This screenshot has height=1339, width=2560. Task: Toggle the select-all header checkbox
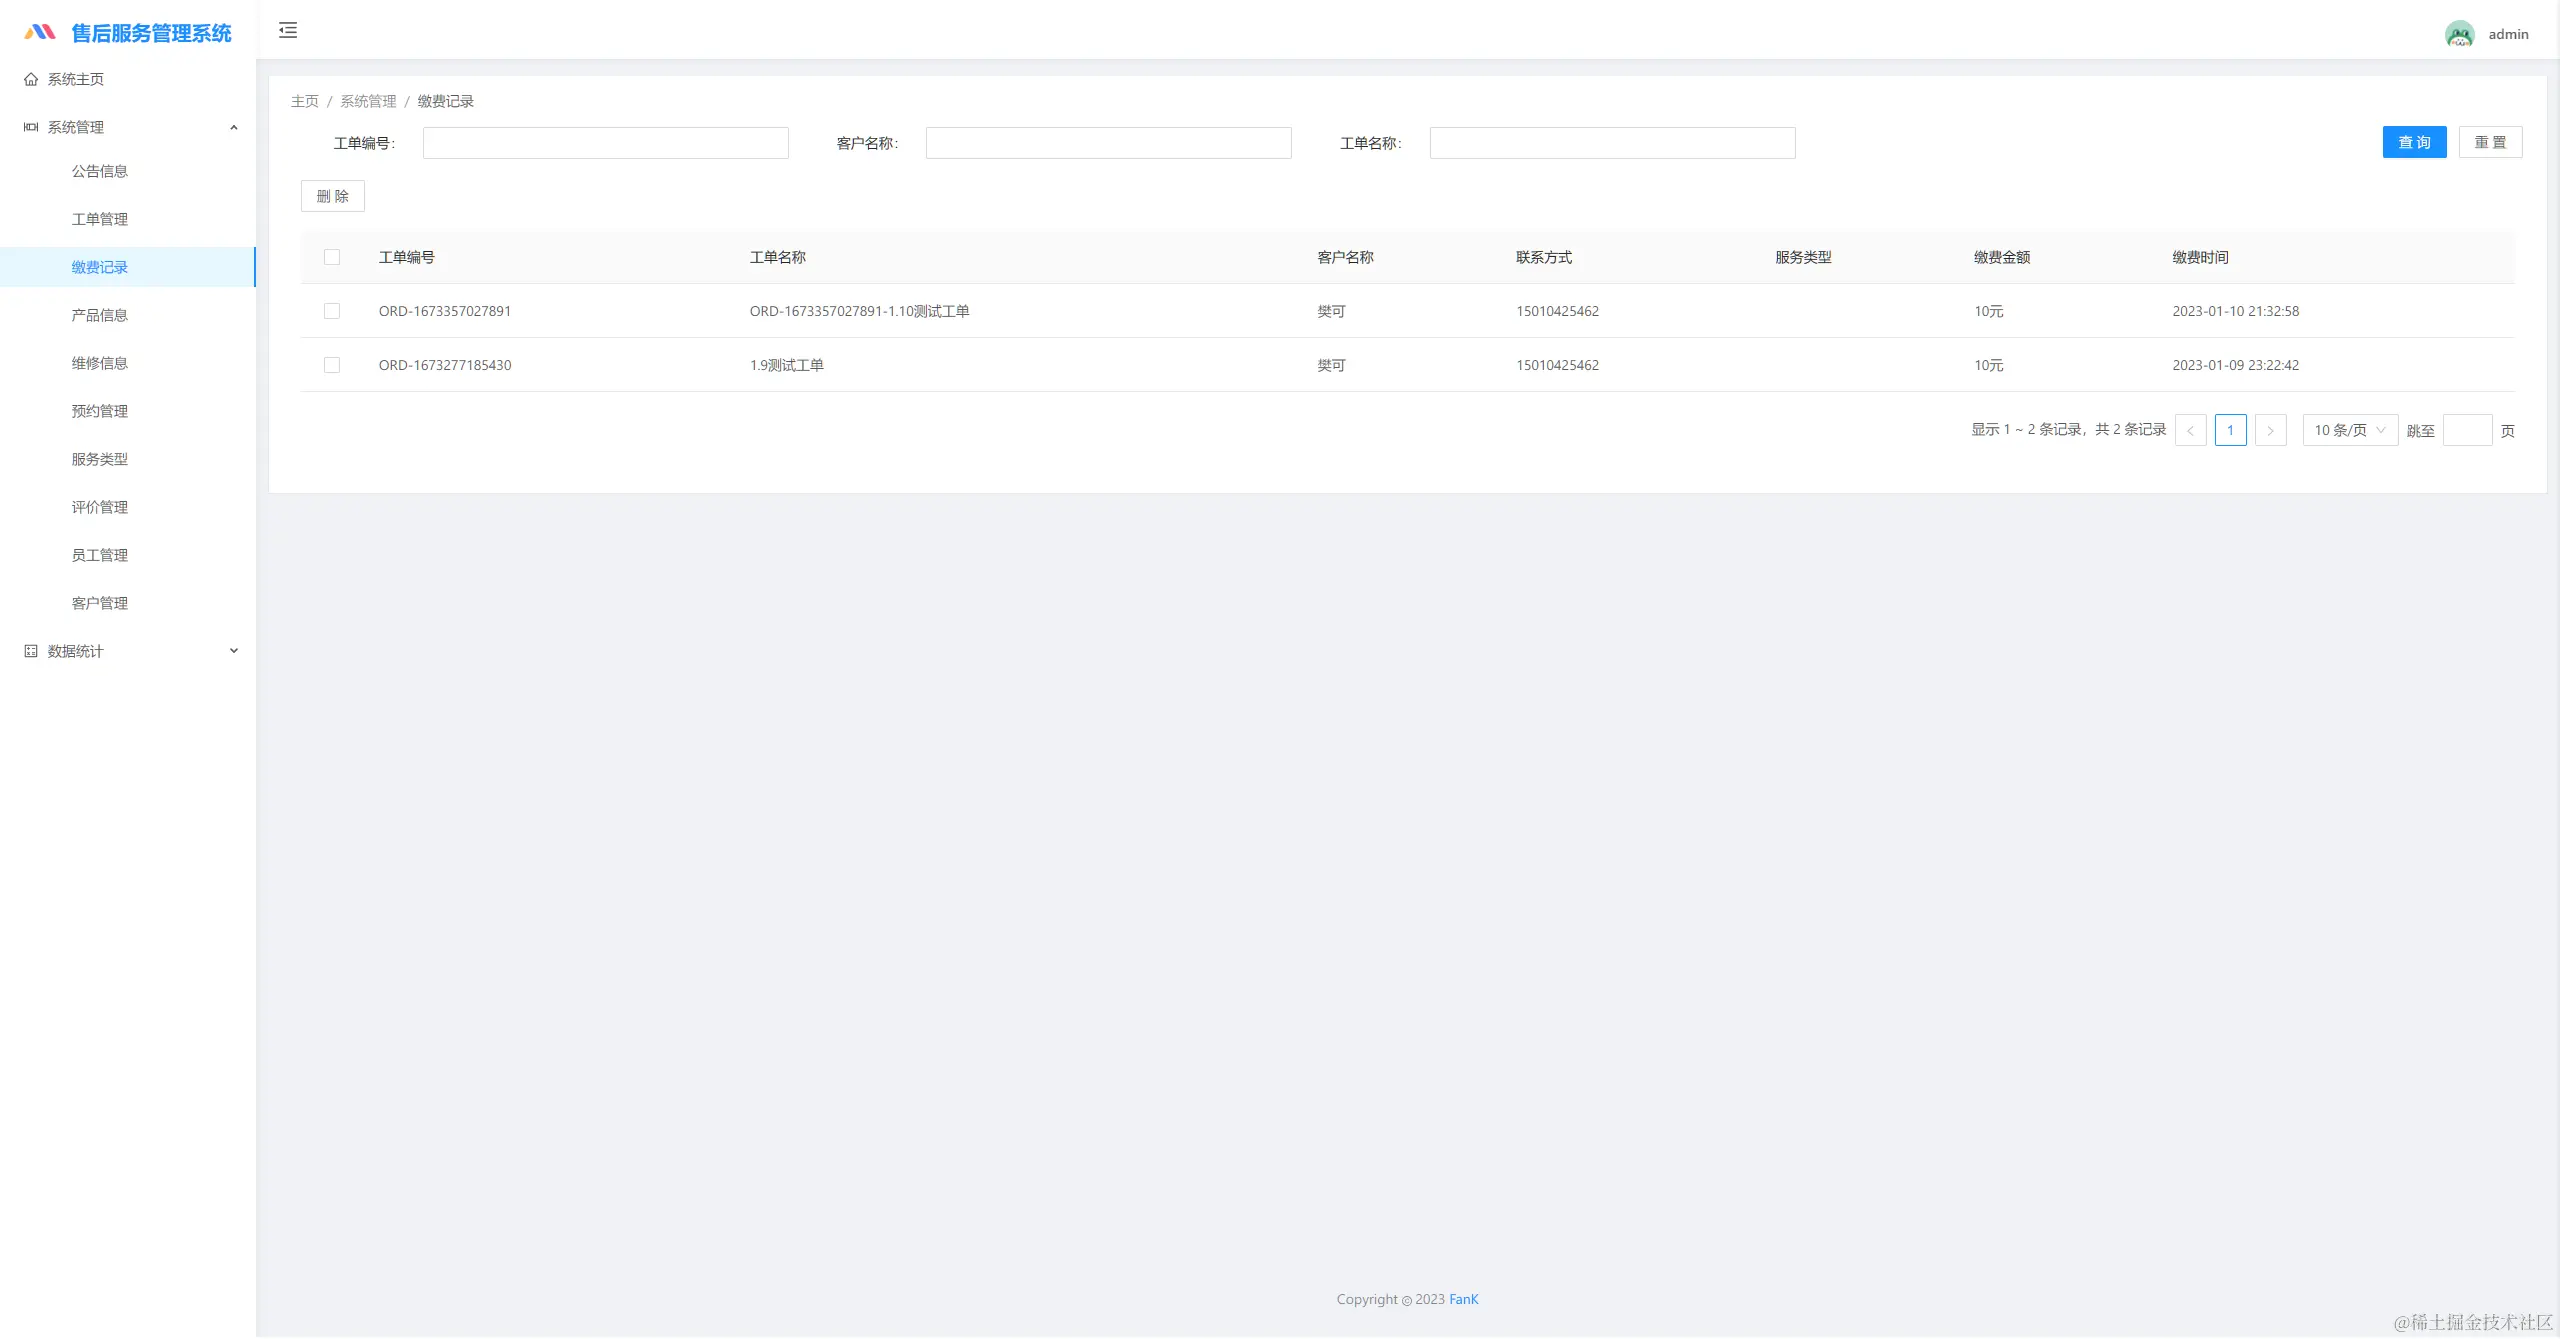click(x=332, y=257)
